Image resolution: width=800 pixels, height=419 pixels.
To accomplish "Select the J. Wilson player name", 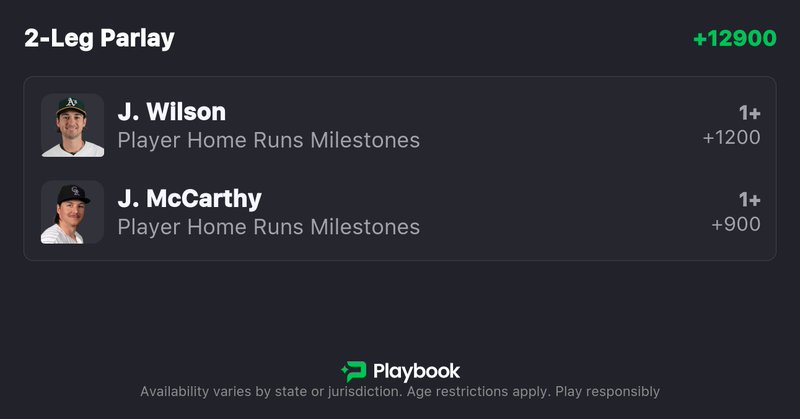I will click(x=171, y=111).
